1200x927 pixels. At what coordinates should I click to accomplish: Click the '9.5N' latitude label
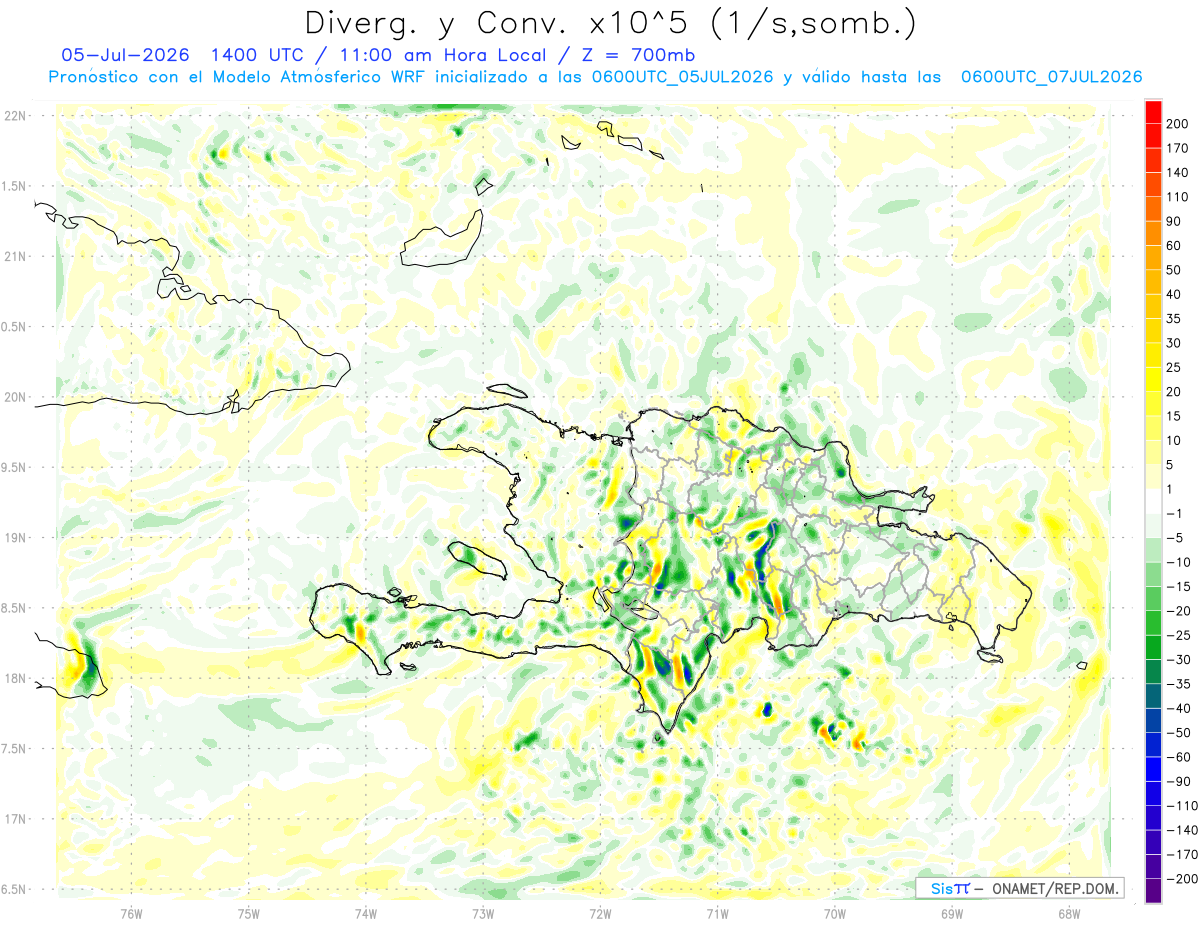15,467
